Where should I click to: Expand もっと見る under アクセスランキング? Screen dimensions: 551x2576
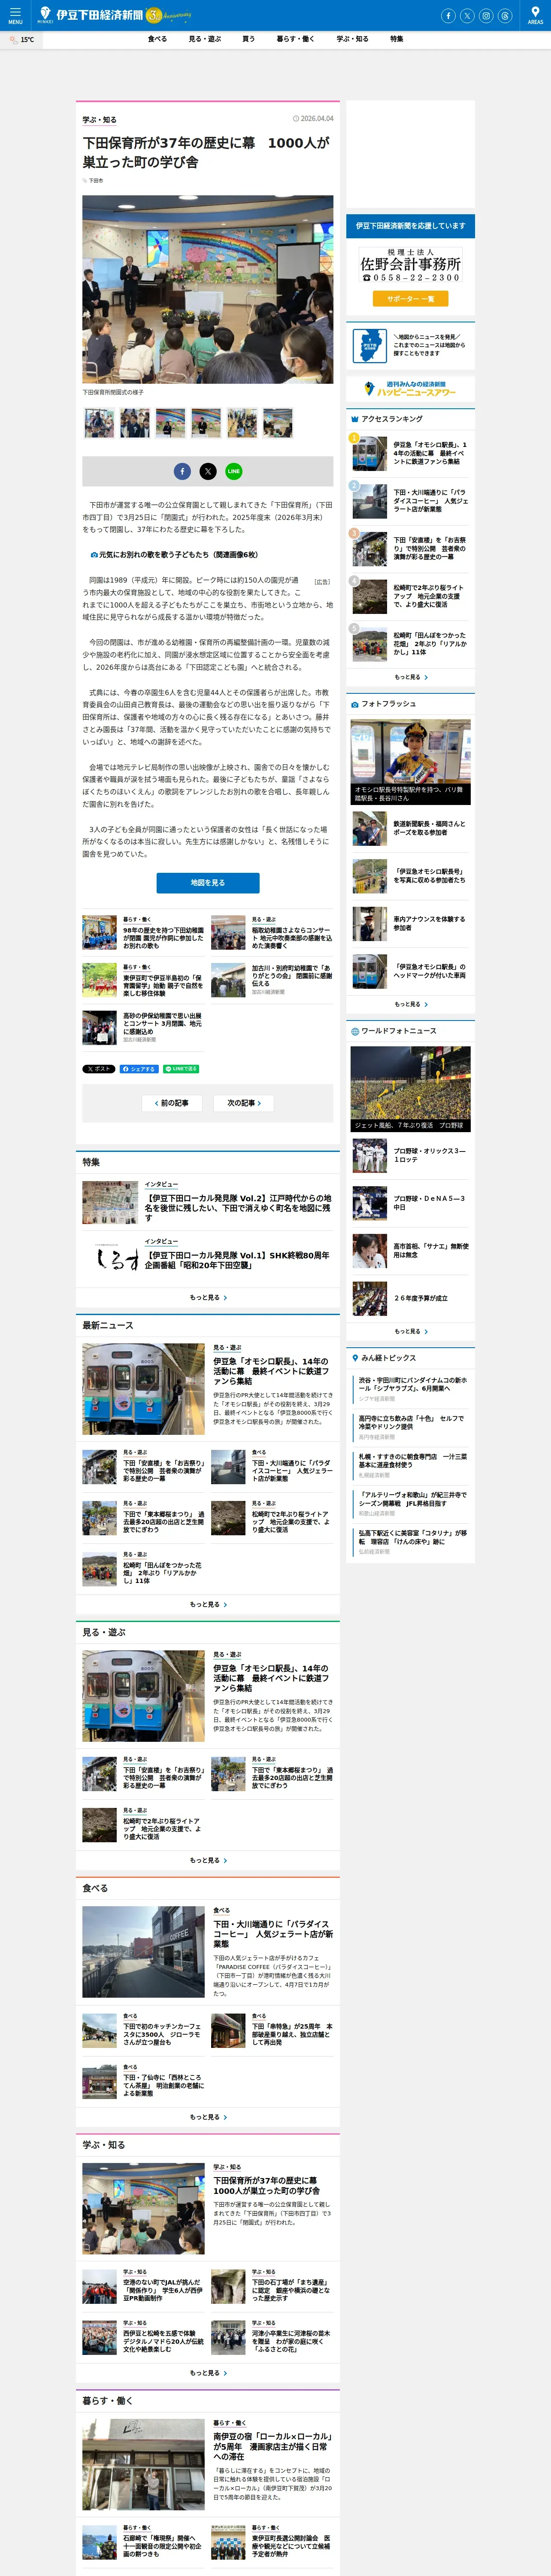tap(410, 677)
